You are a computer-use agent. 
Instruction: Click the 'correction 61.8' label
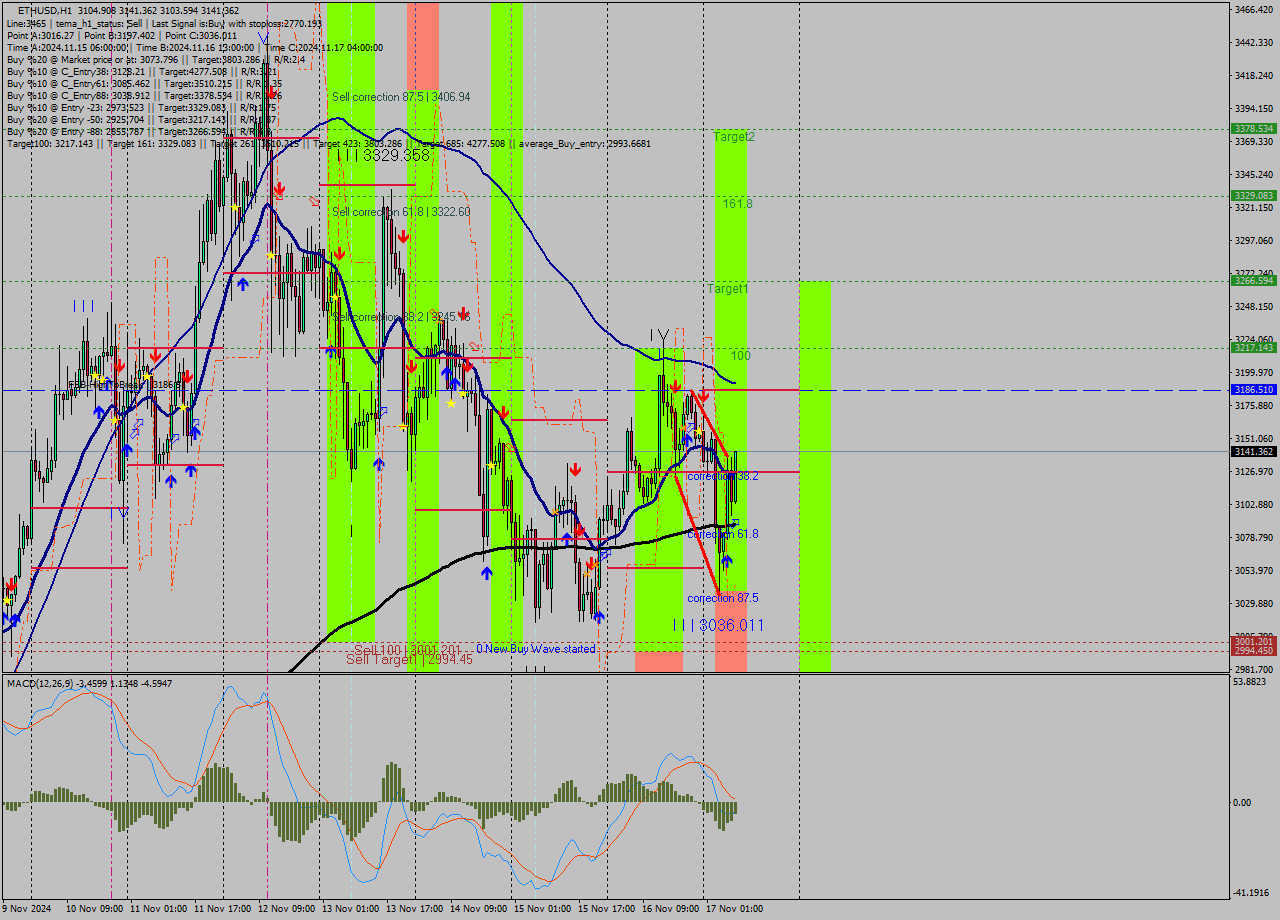(722, 534)
